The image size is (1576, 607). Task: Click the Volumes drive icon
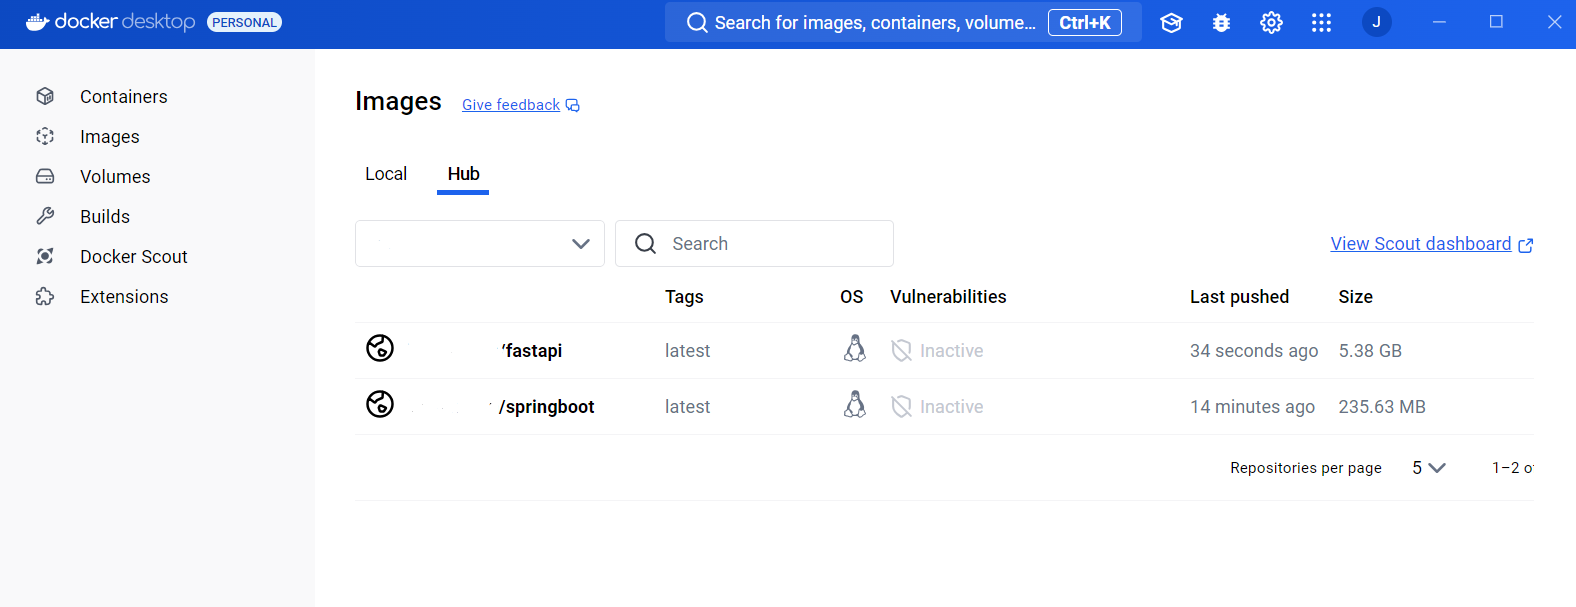click(x=45, y=176)
